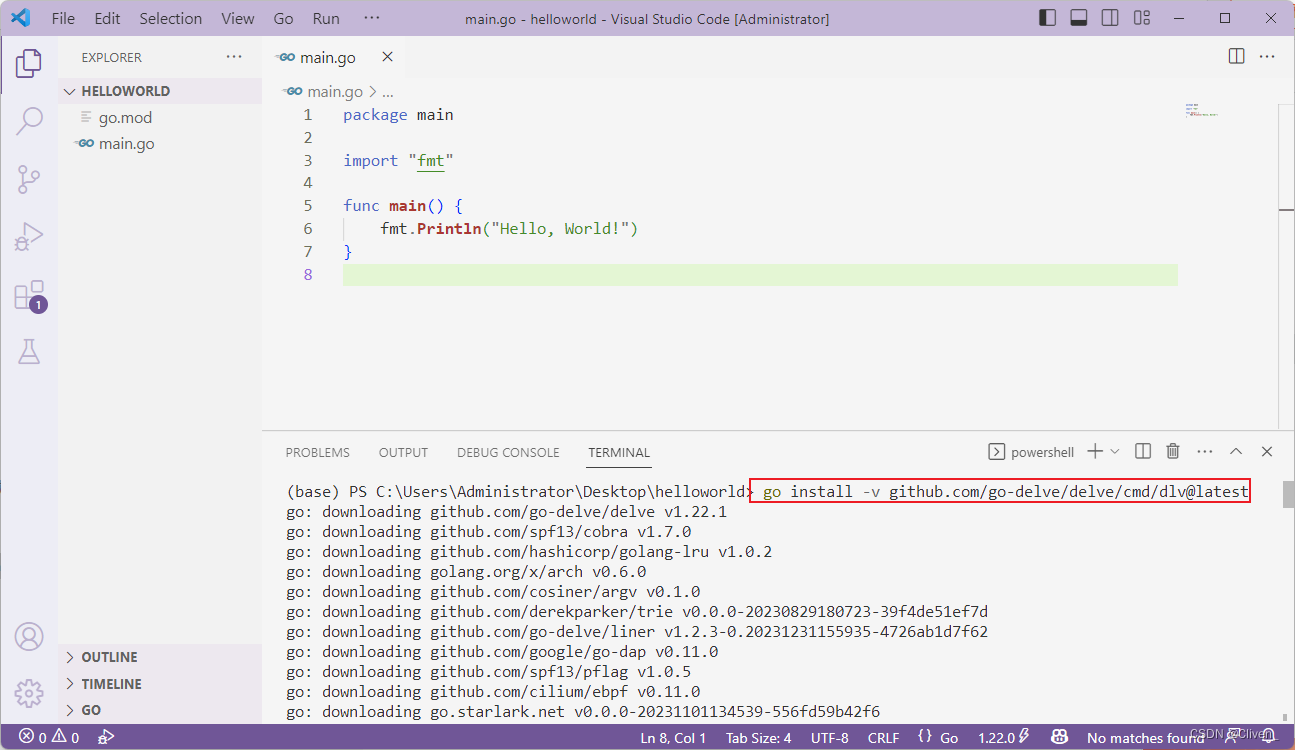Click the errors and warnings status indicator
1295x750 pixels.
click(x=49, y=738)
